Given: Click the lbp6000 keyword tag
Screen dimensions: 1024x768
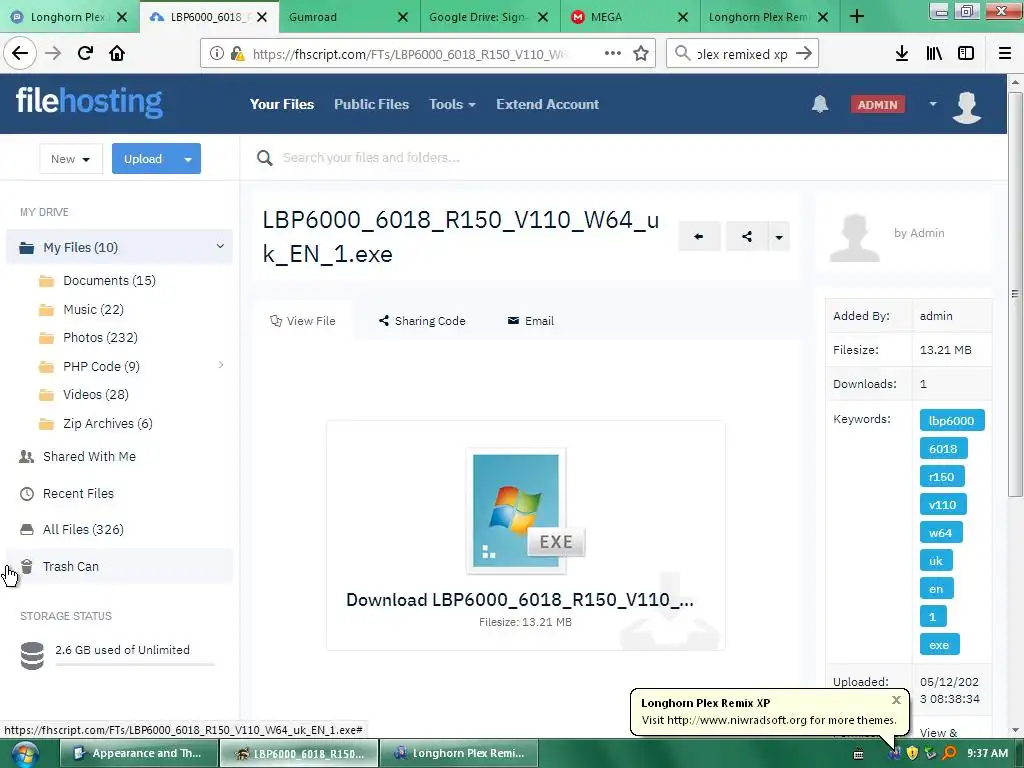Looking at the screenshot, I should [x=952, y=421].
